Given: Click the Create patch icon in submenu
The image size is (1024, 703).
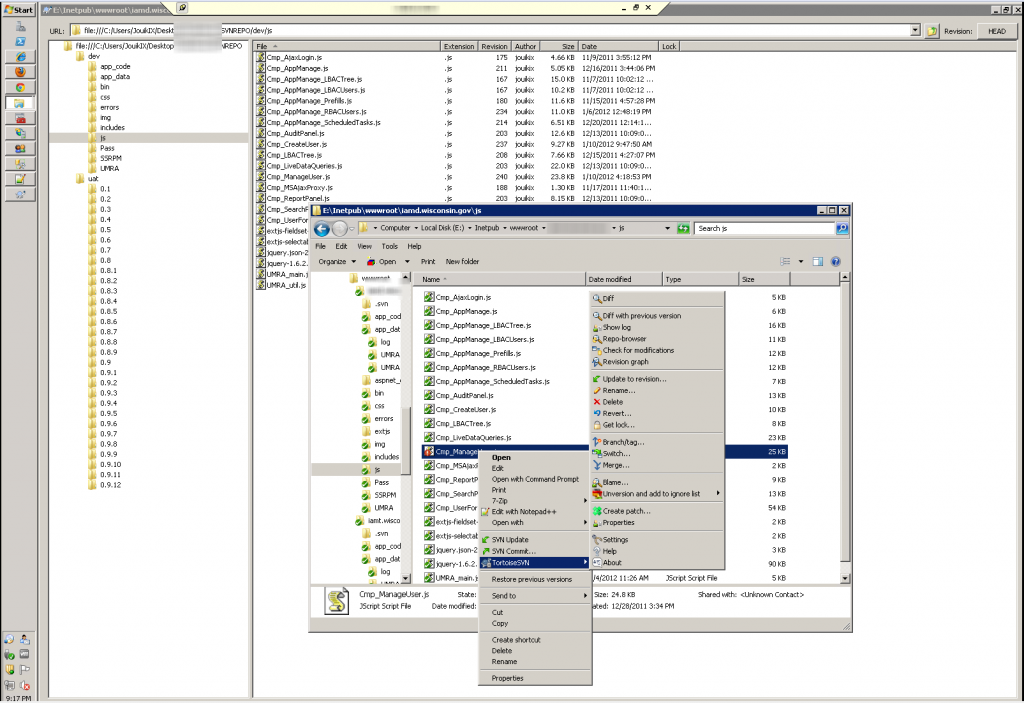Looking at the screenshot, I should 597,511.
